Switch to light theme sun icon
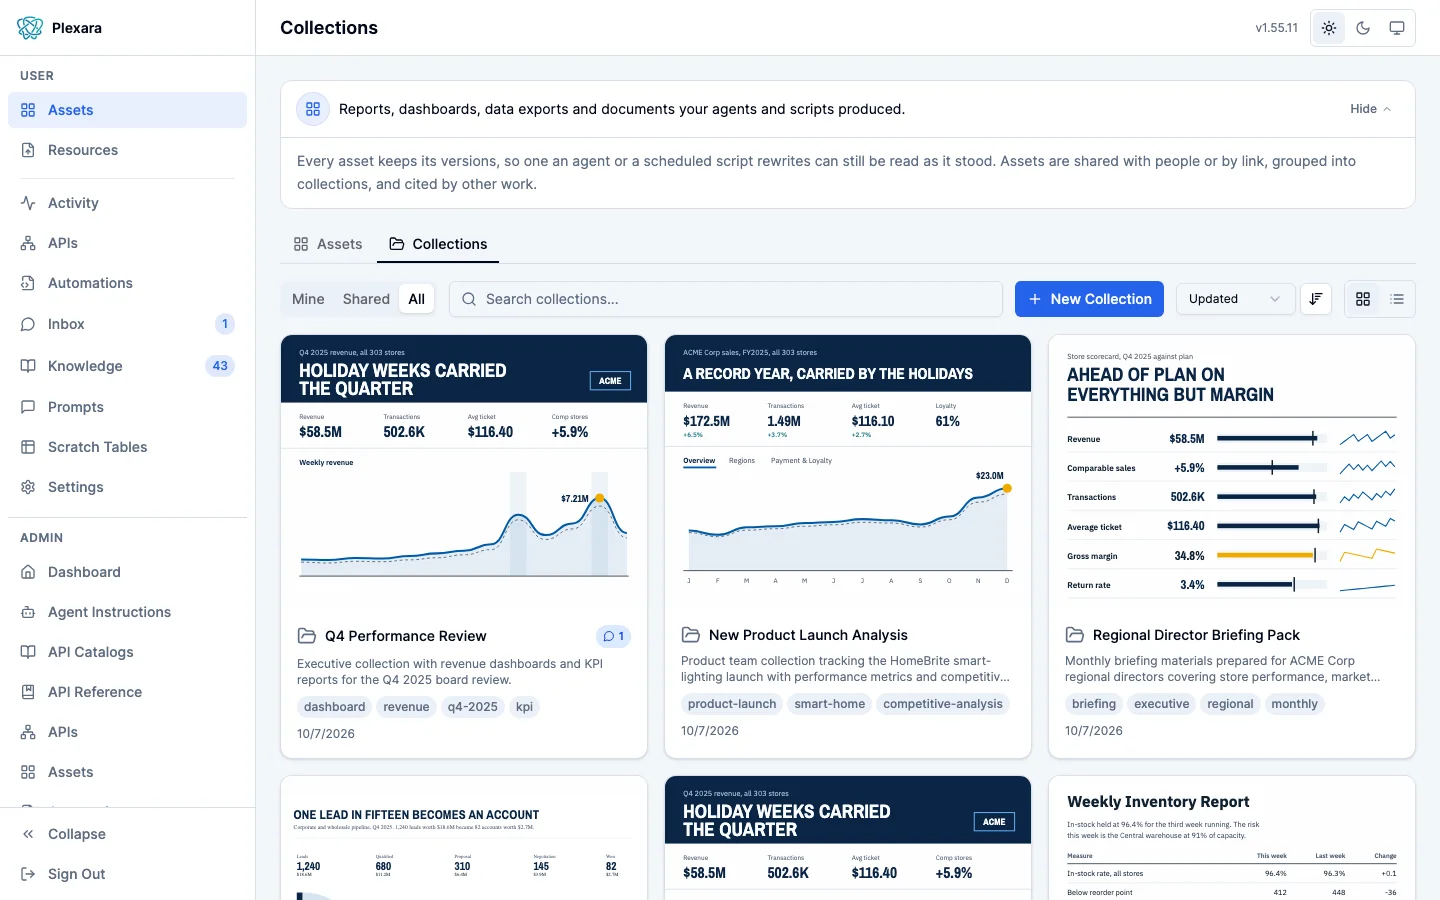The width and height of the screenshot is (1440, 900). pyautogui.click(x=1329, y=28)
